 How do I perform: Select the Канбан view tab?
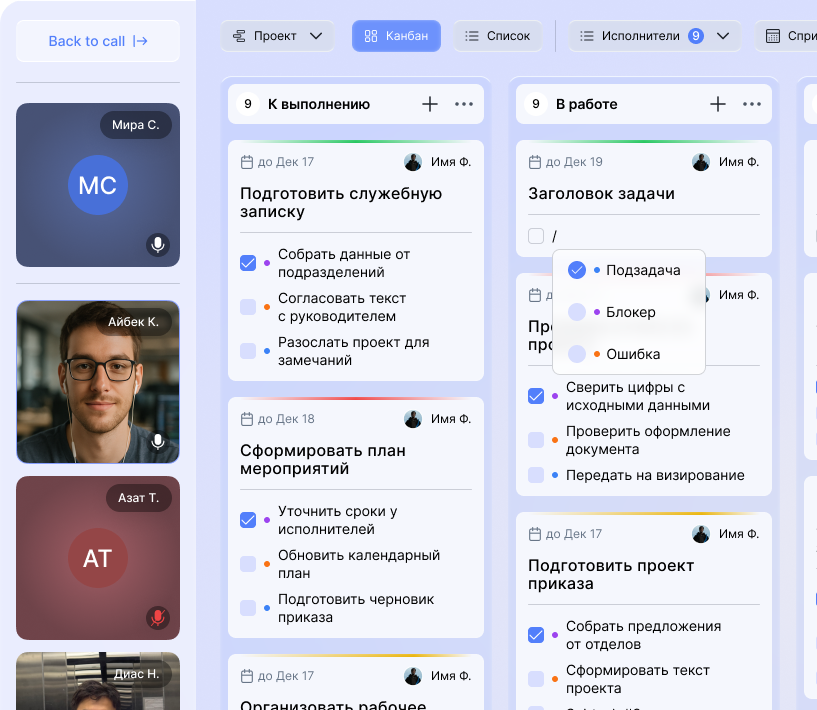point(396,36)
